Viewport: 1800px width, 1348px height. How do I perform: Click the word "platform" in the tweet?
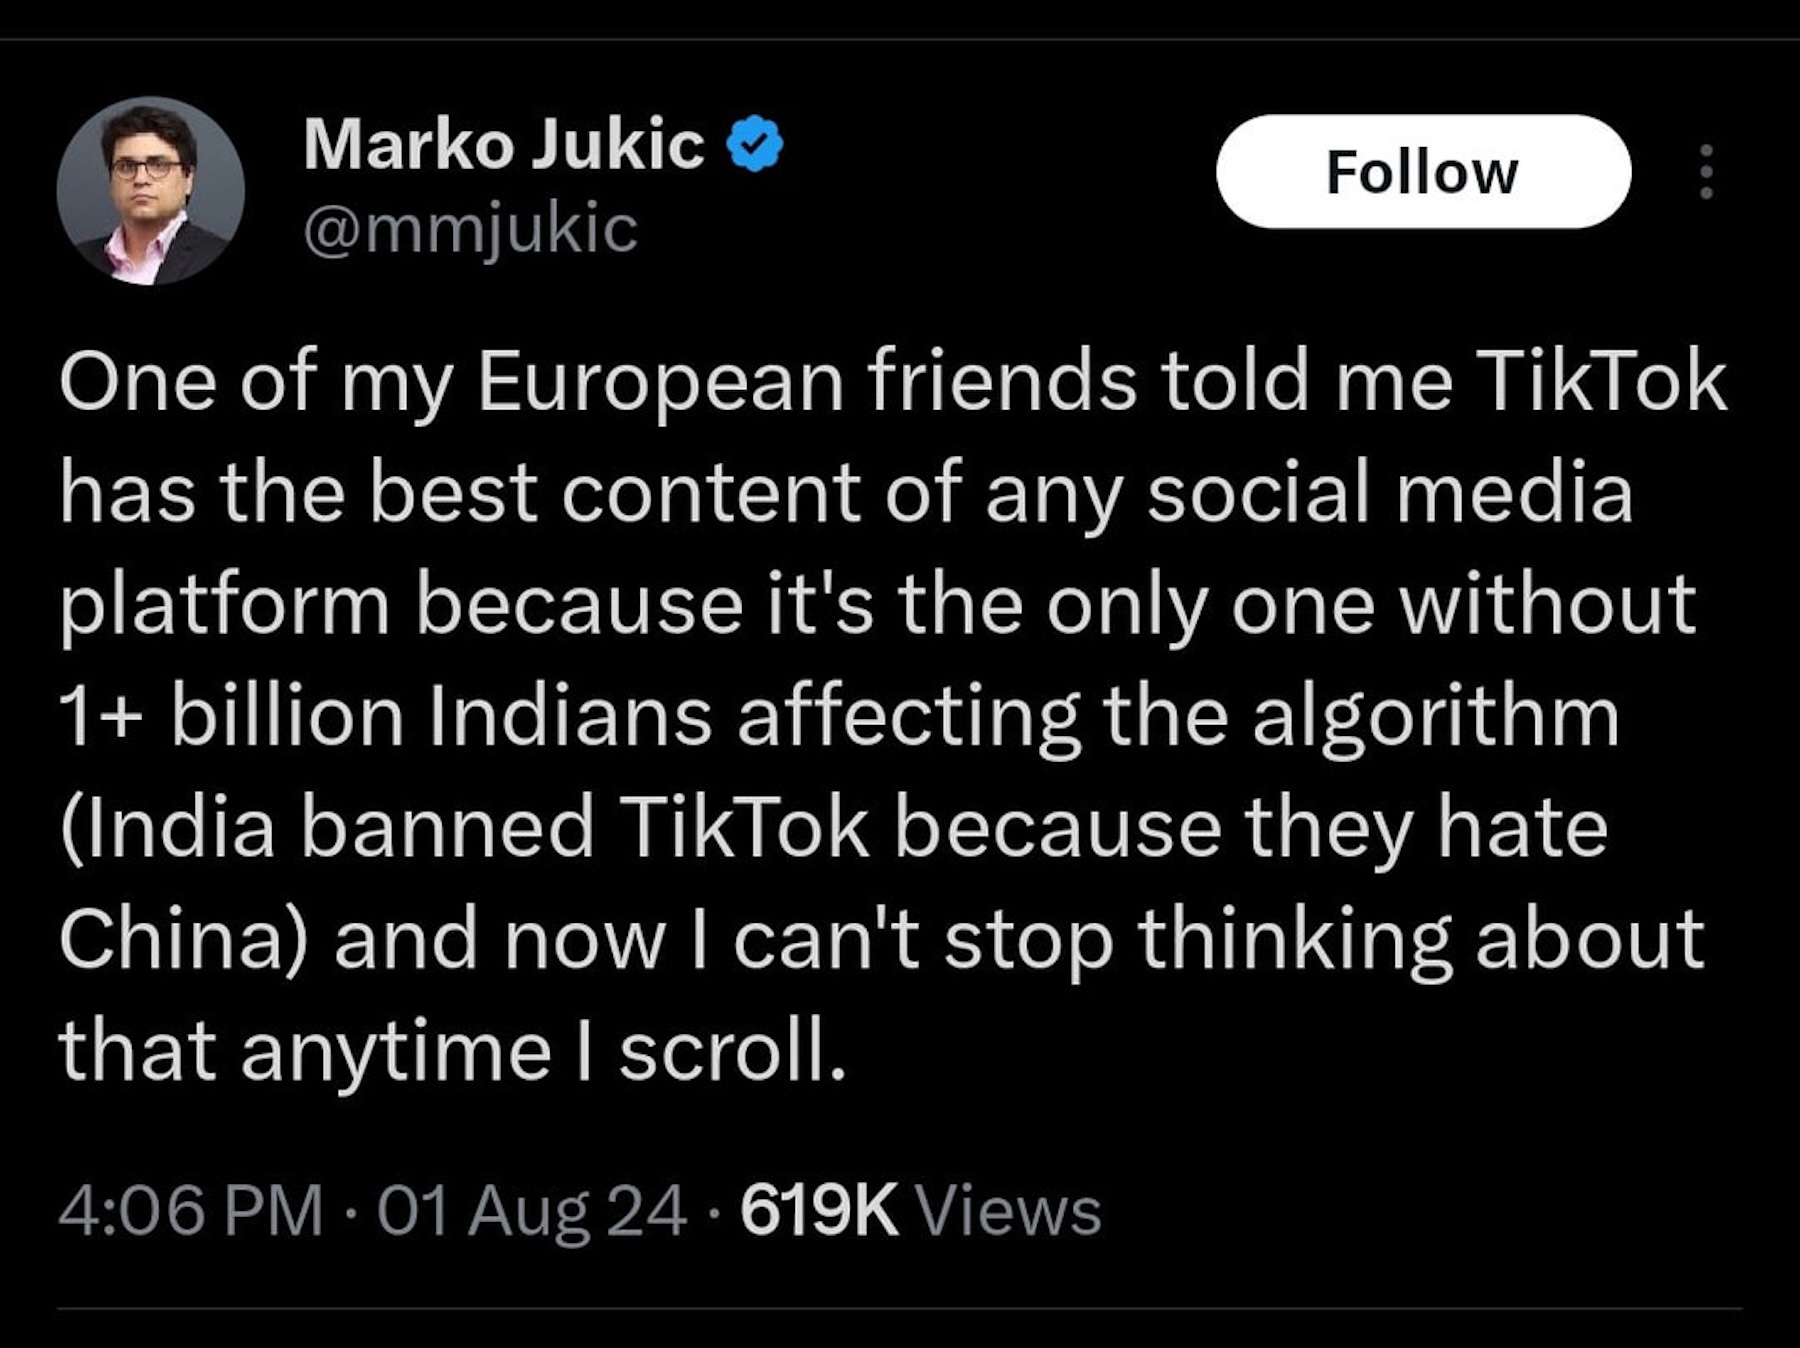pyautogui.click(x=224, y=606)
